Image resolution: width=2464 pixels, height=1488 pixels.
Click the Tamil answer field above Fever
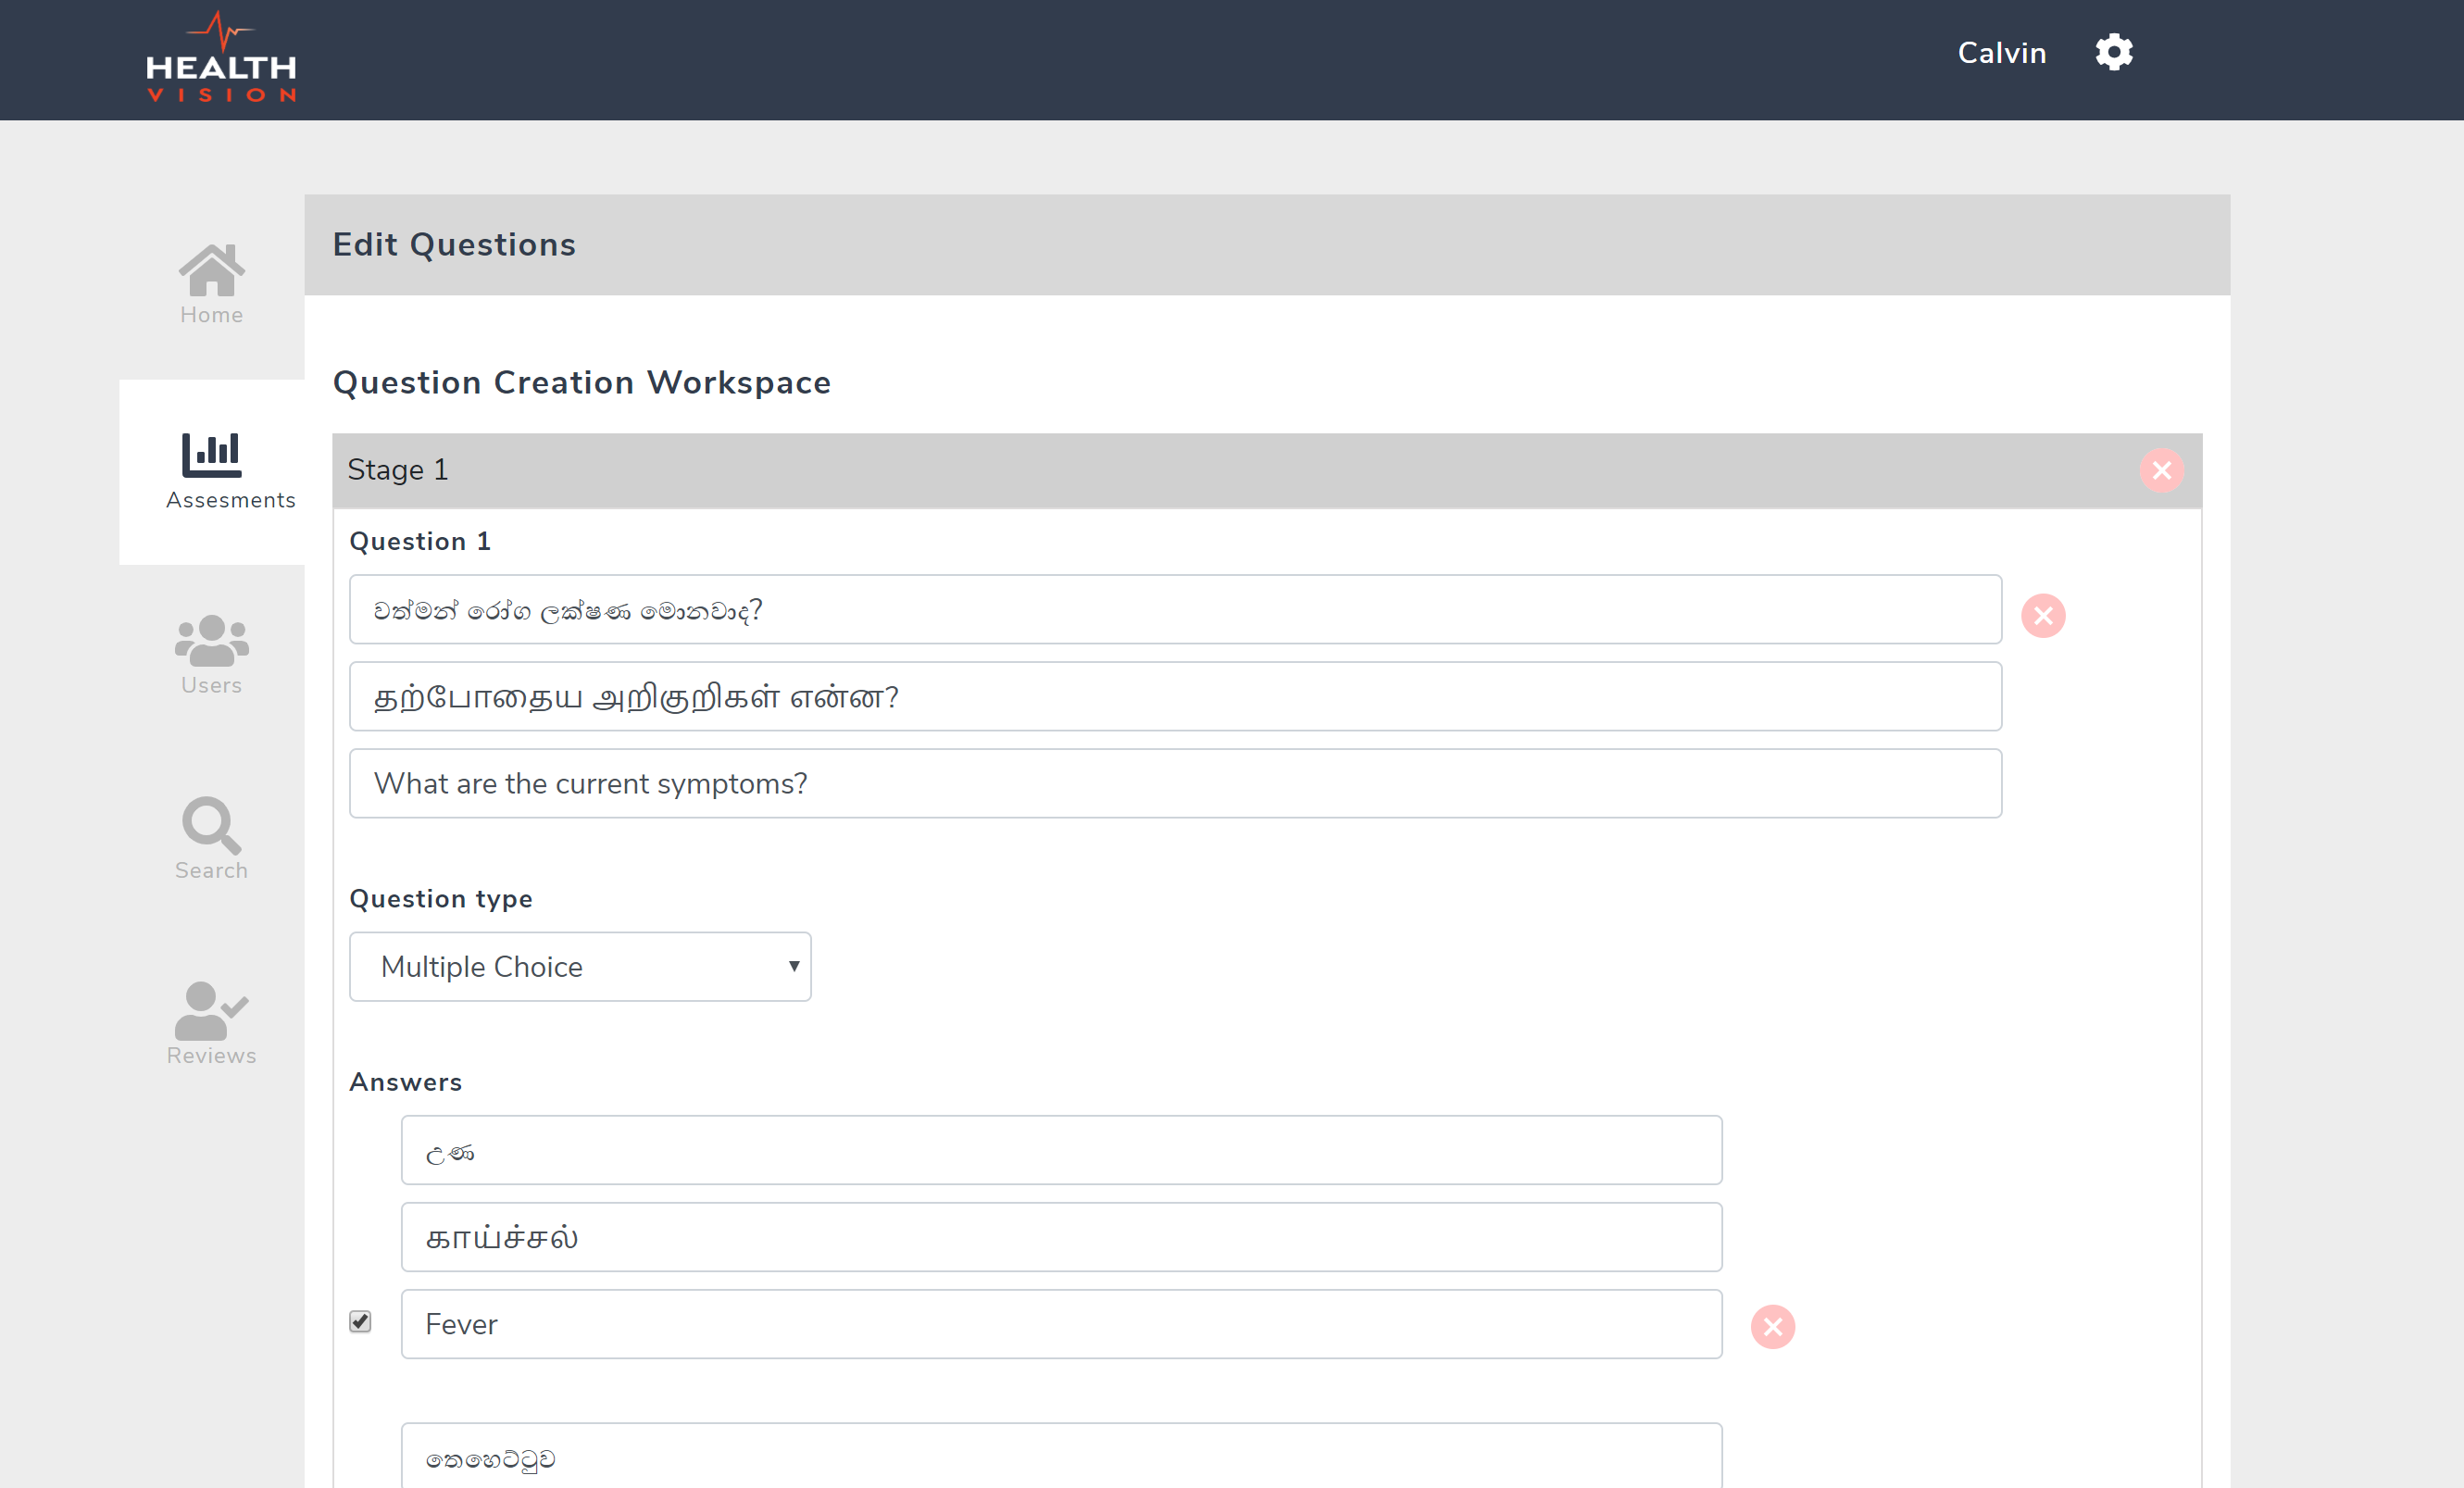1061,1238
